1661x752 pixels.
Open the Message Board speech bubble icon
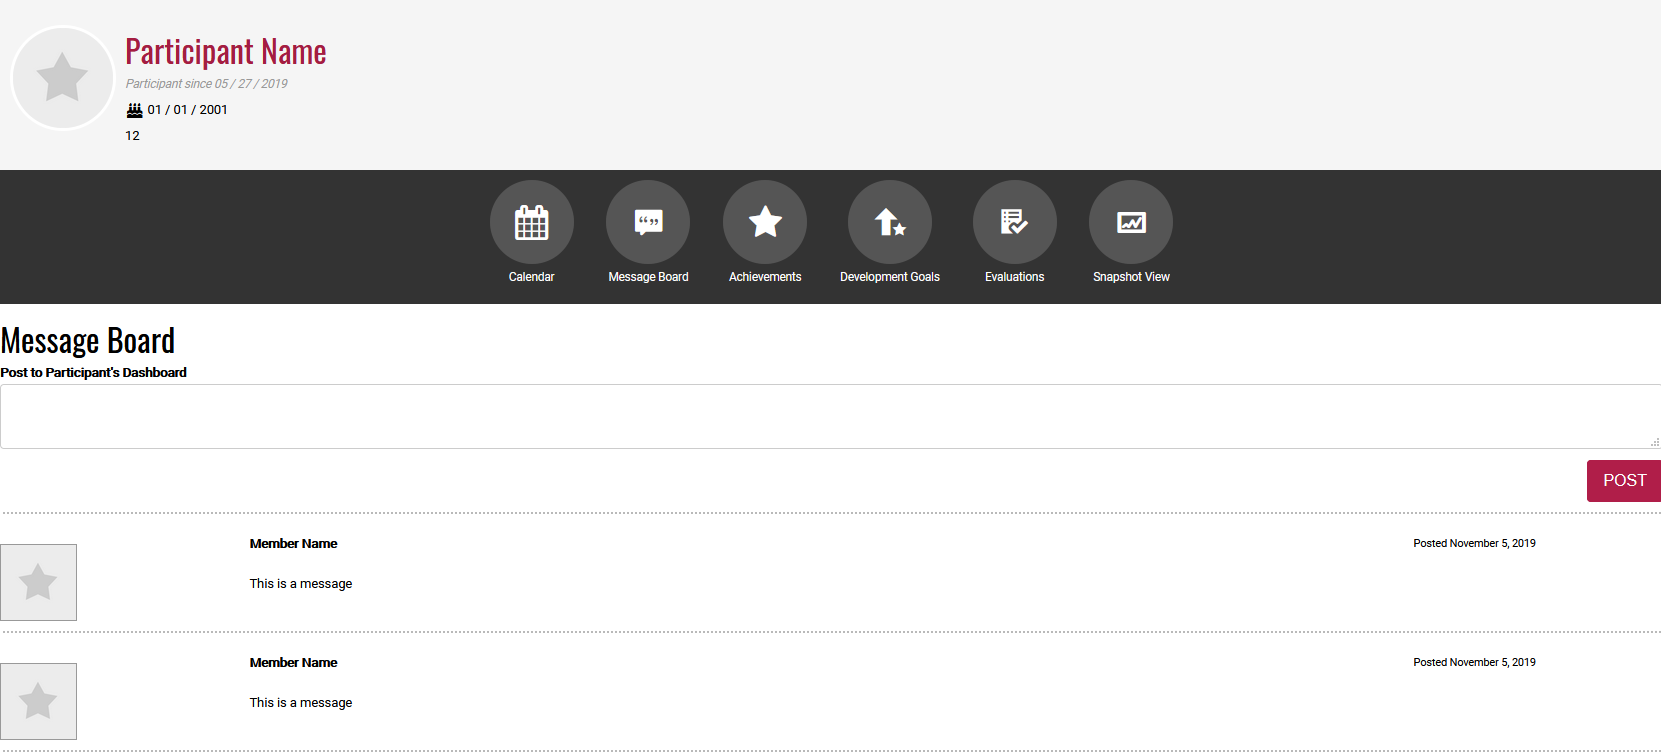pyautogui.click(x=648, y=222)
